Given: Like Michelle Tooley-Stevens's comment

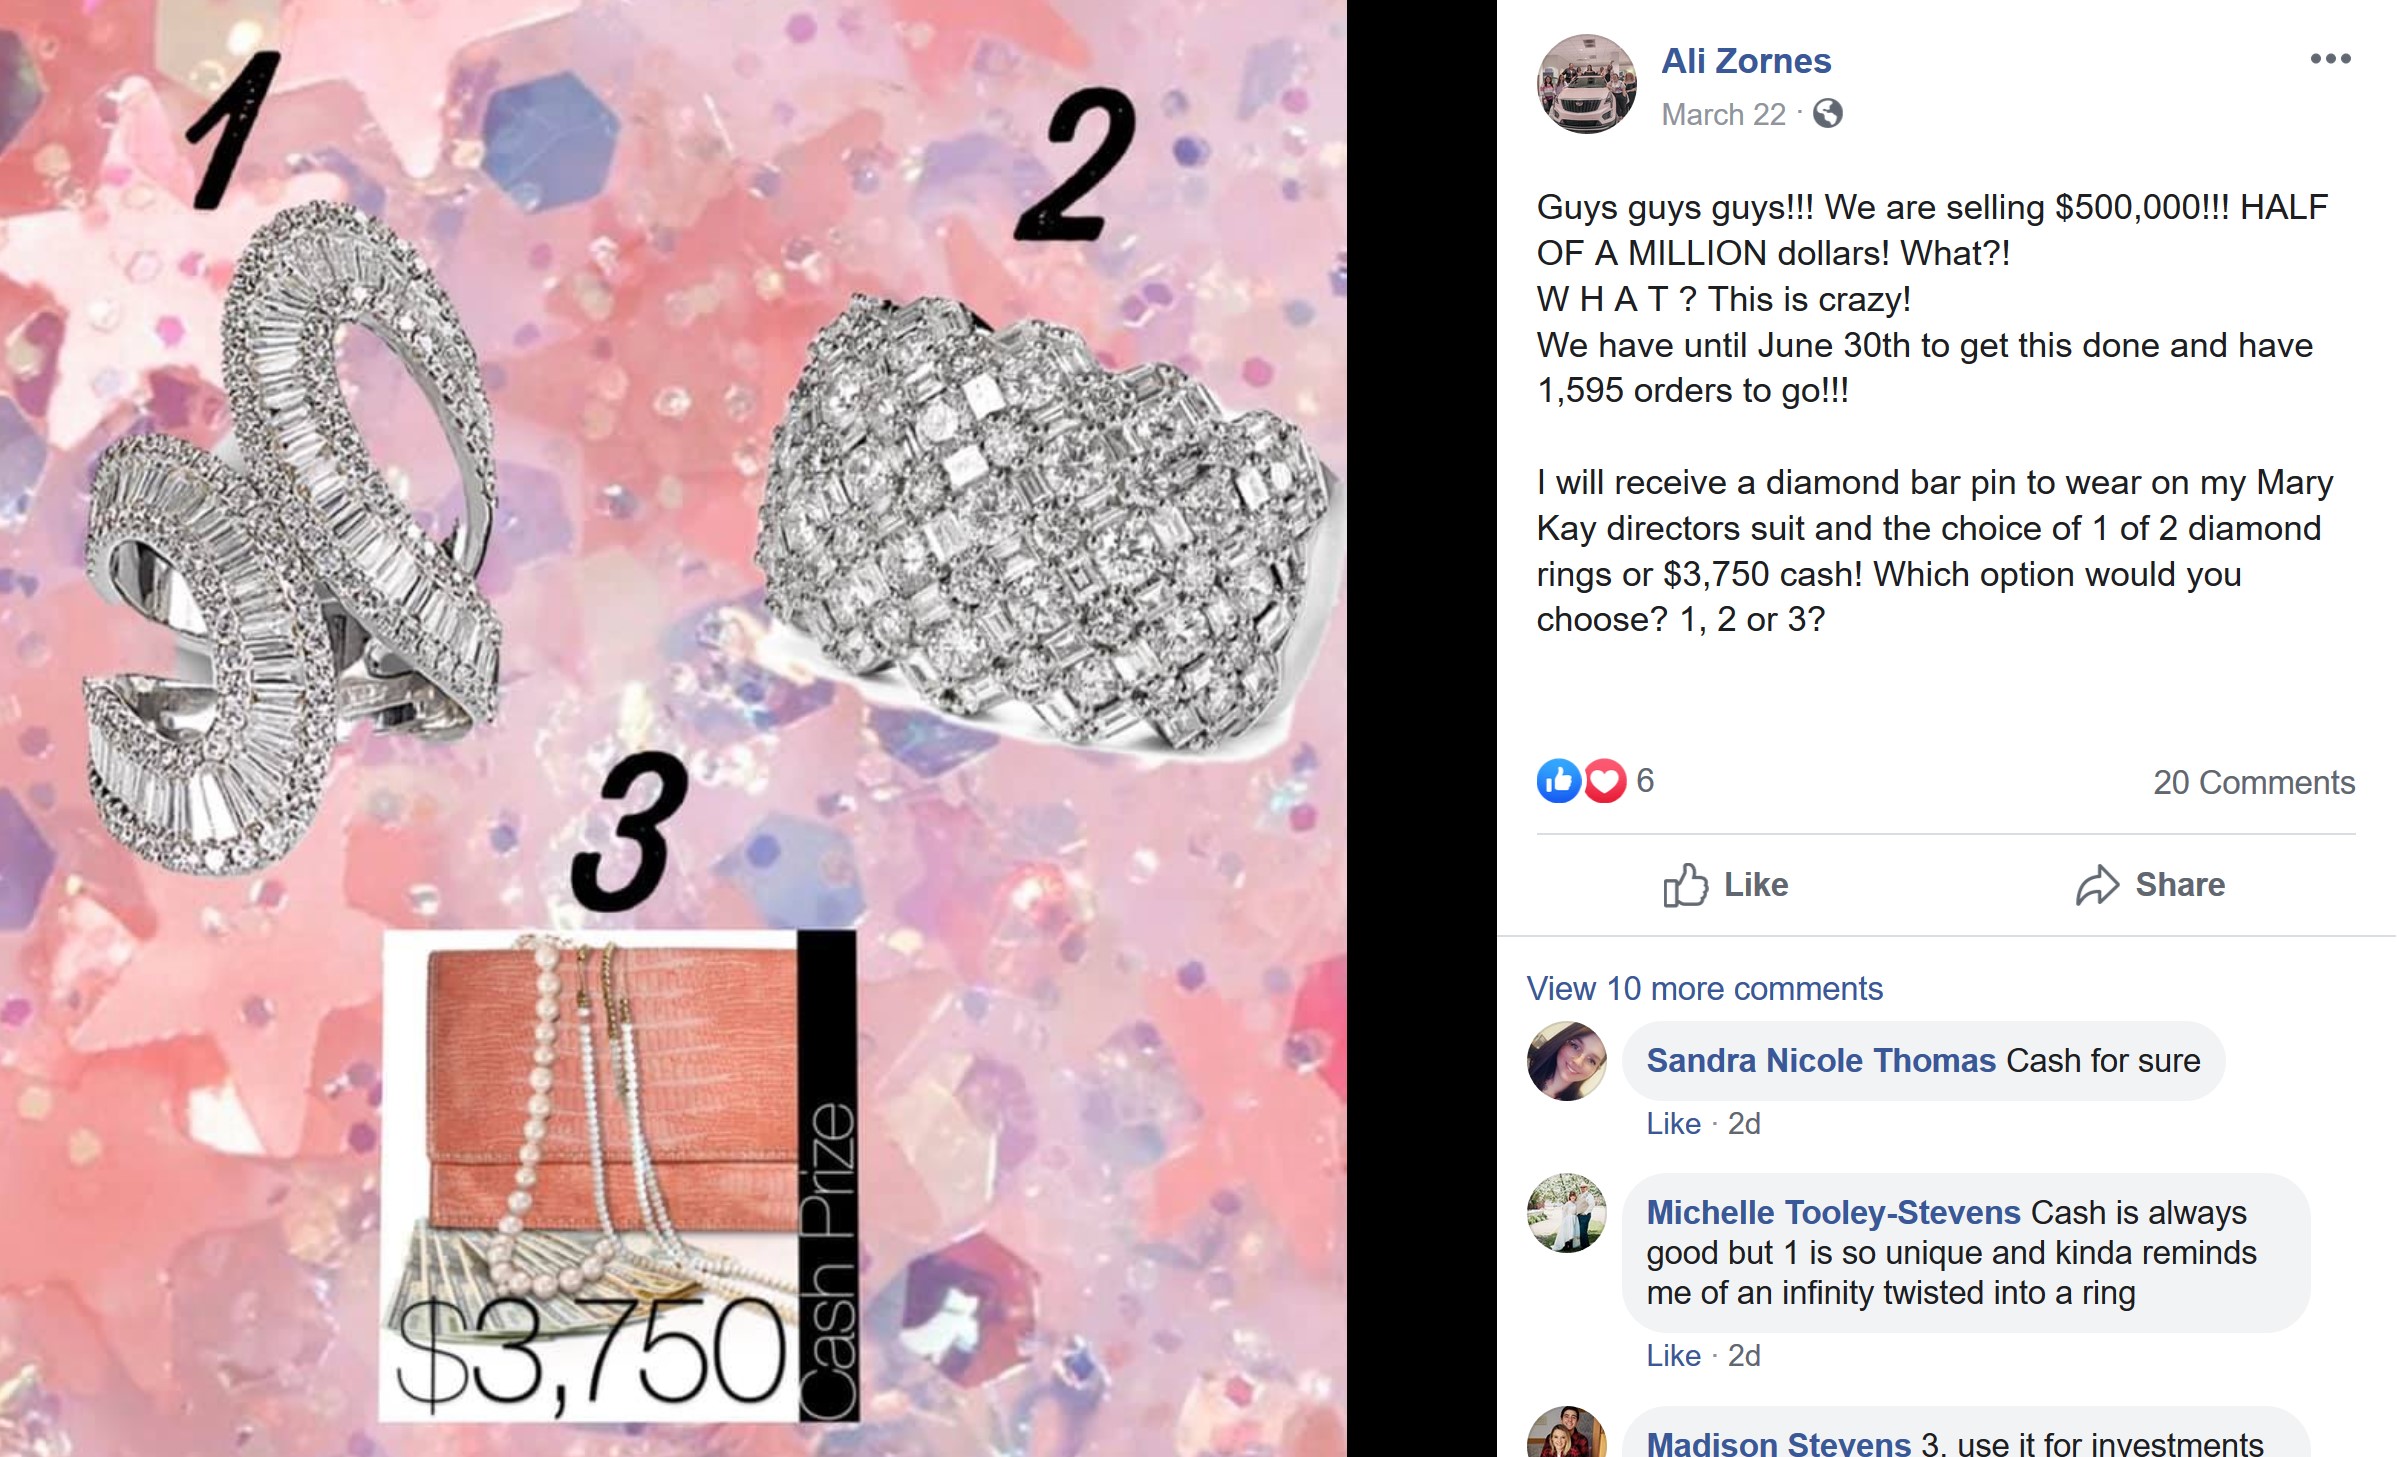Looking at the screenshot, I should coord(1673,1356).
